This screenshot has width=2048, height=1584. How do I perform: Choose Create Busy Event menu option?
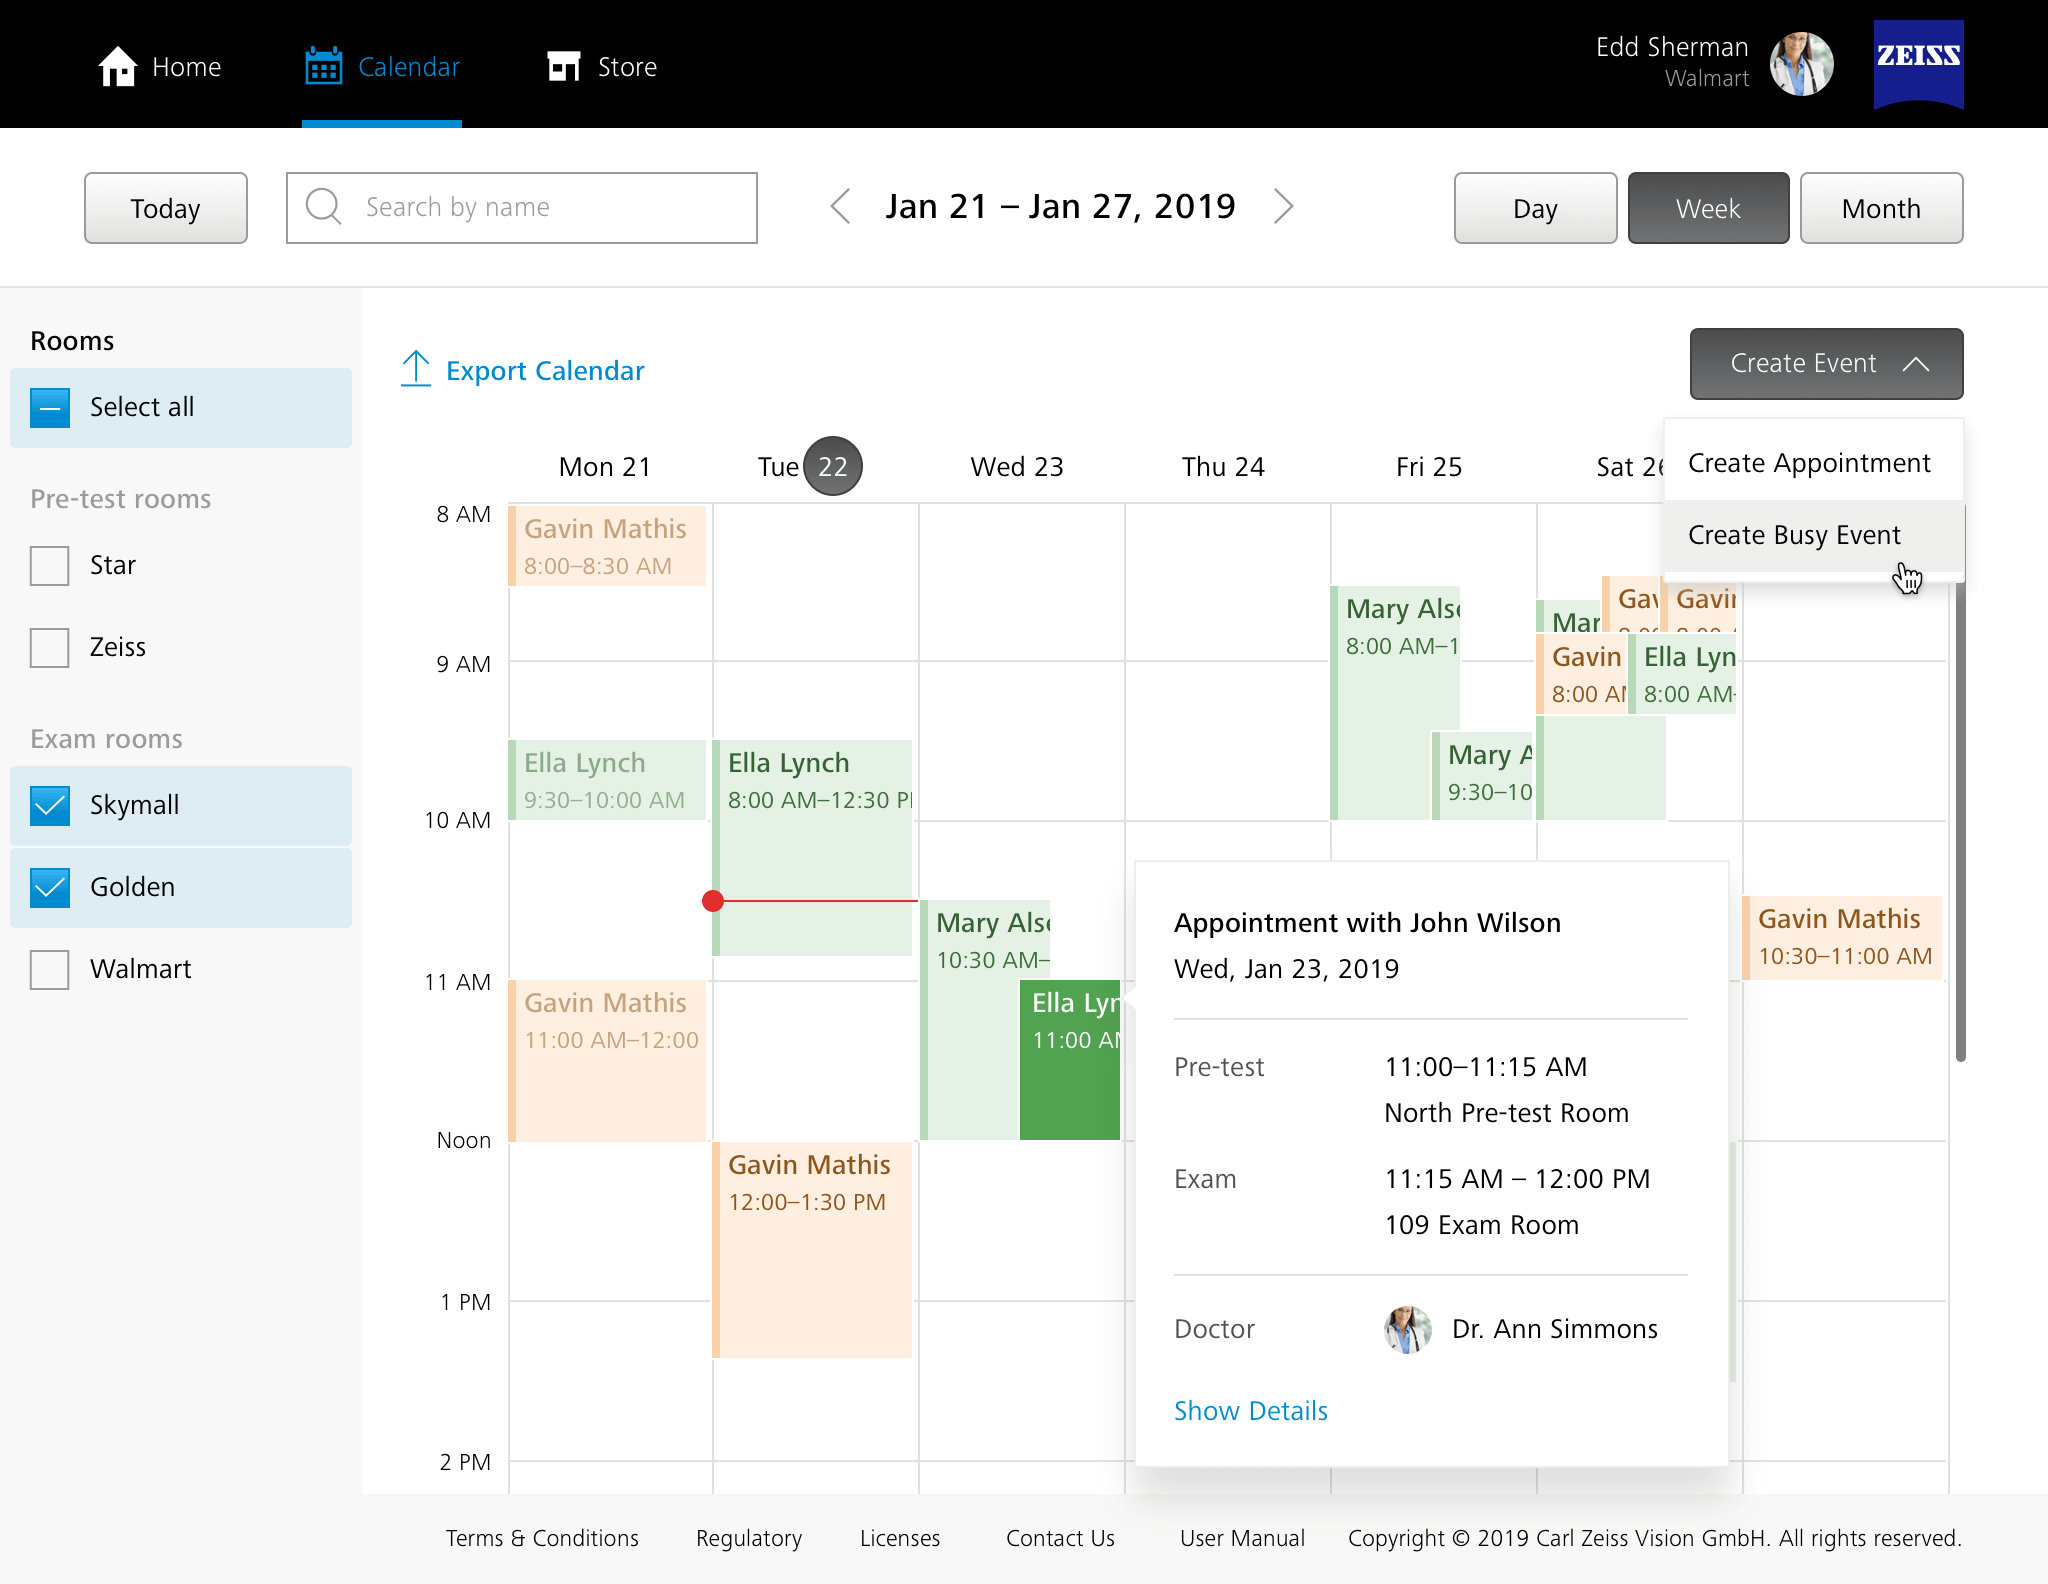pos(1794,535)
